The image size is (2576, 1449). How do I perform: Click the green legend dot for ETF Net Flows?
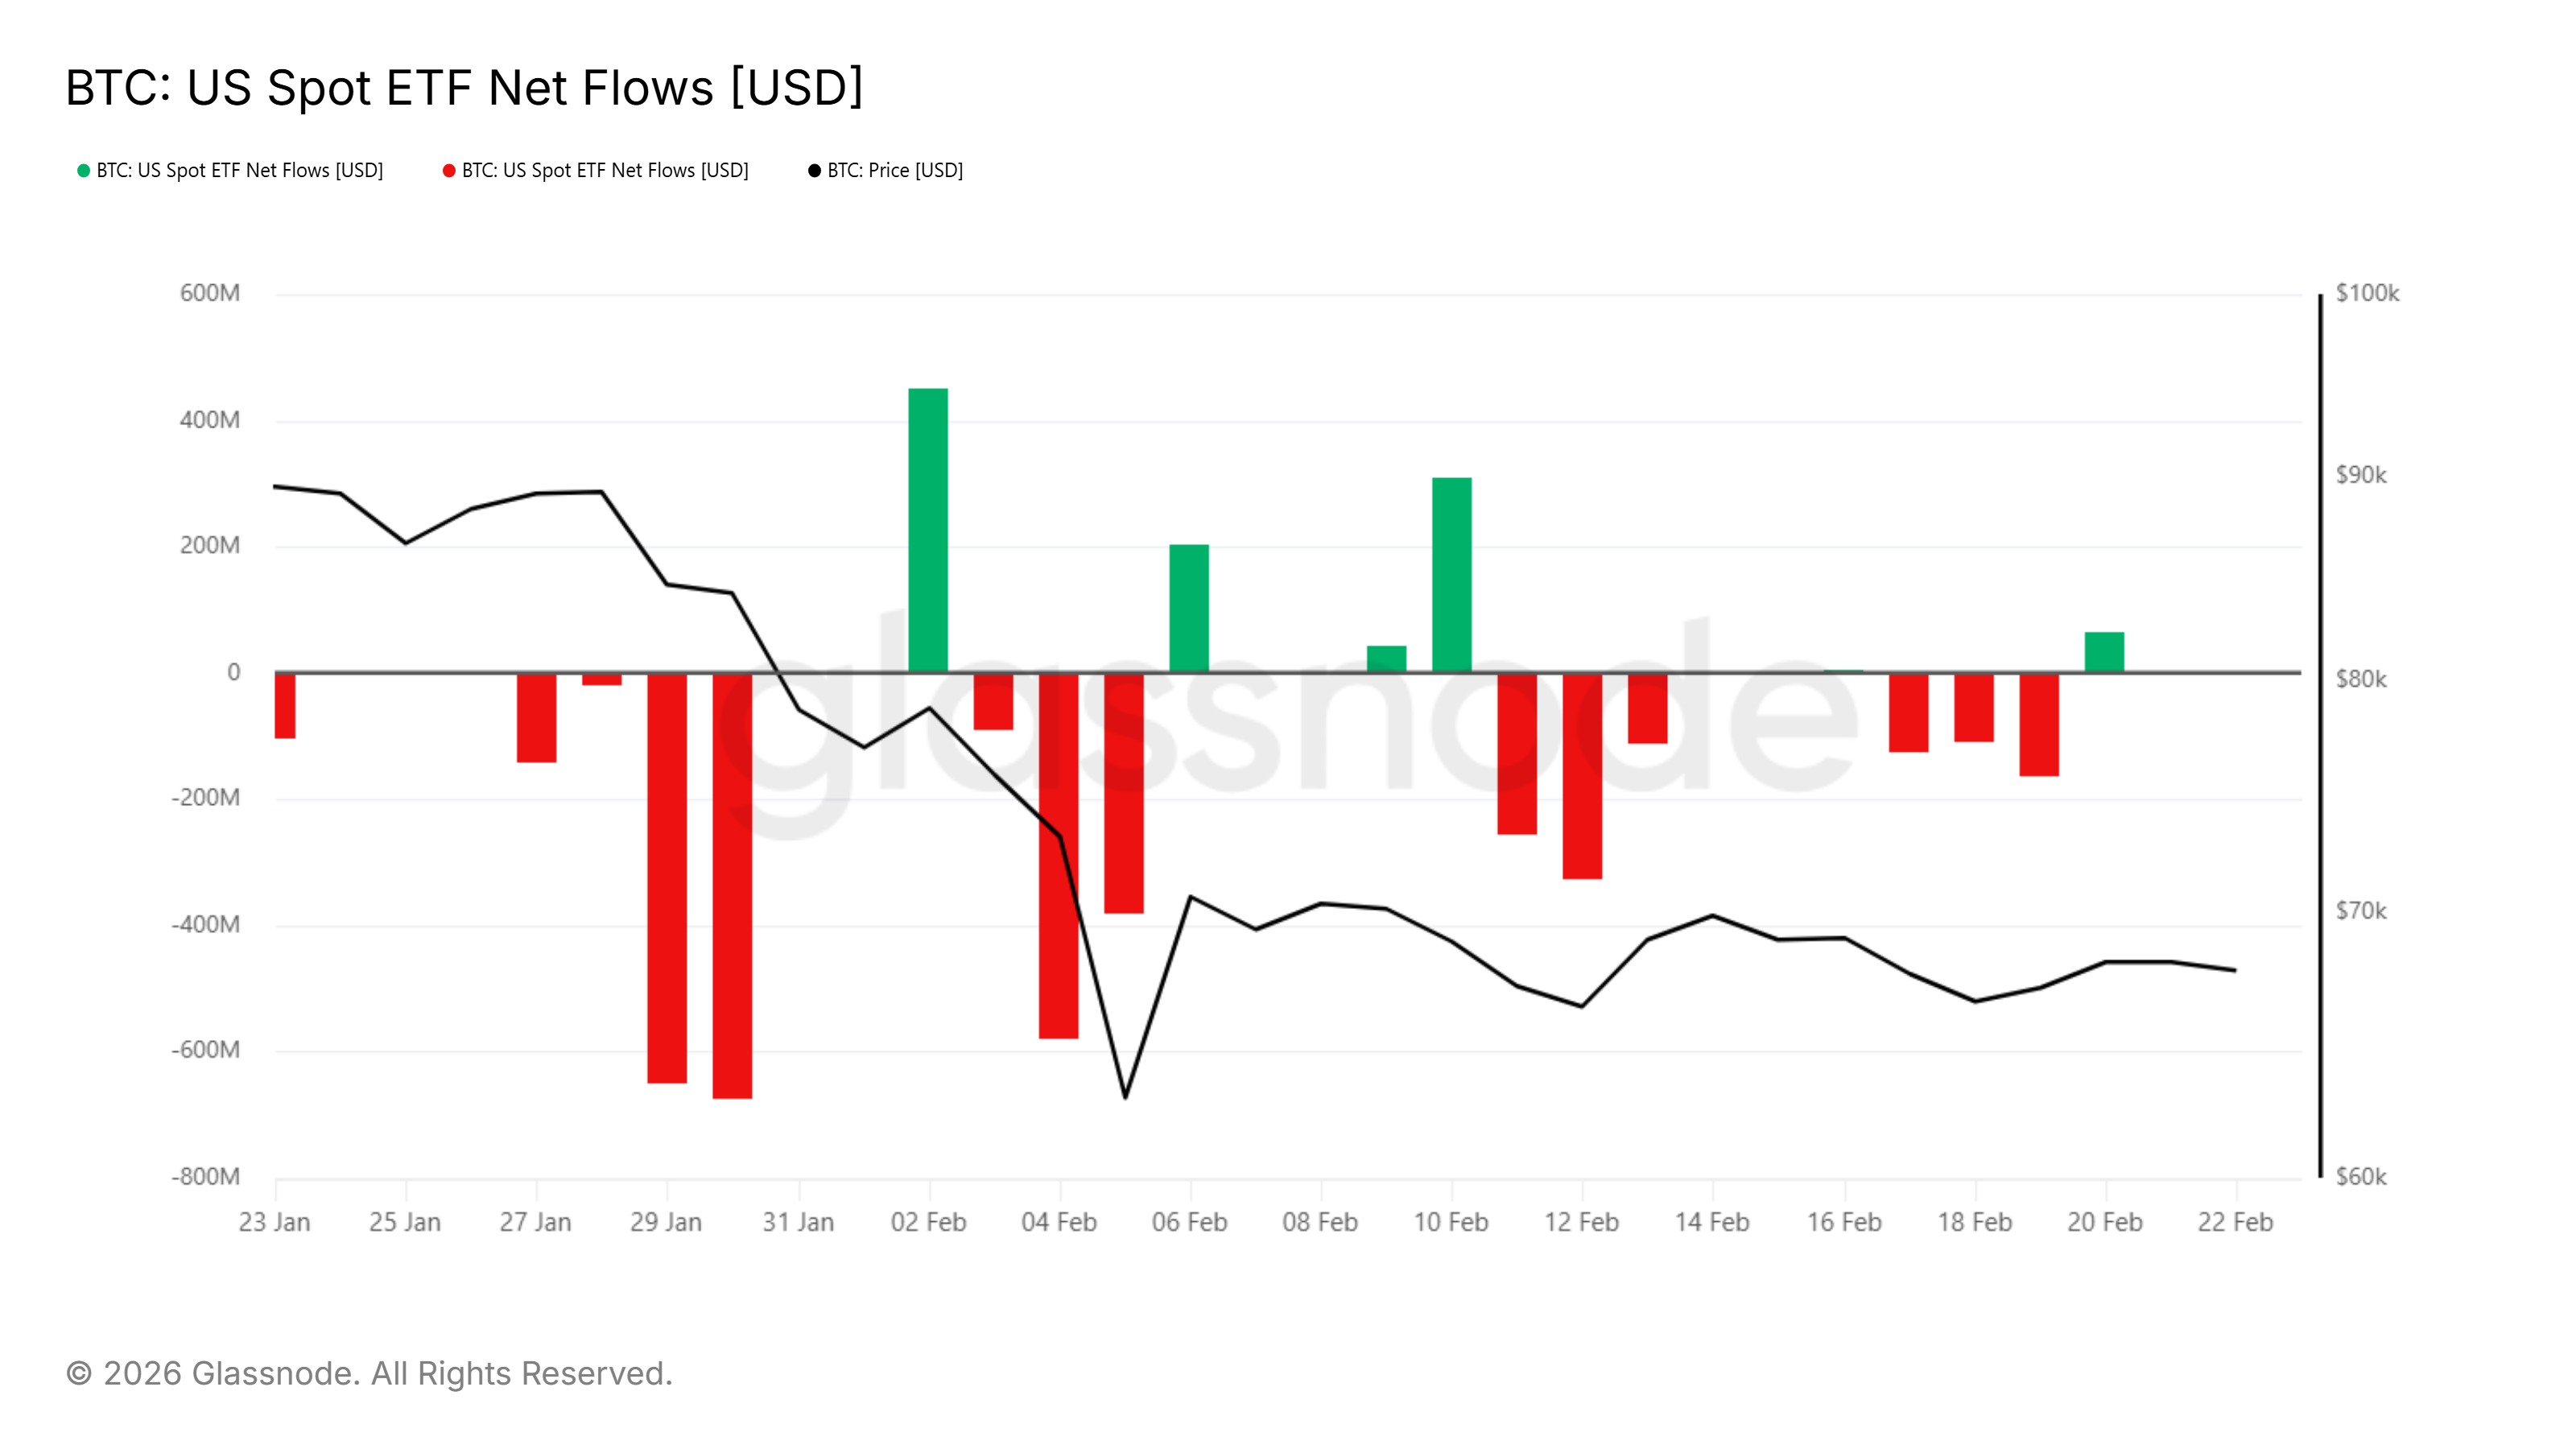84,171
